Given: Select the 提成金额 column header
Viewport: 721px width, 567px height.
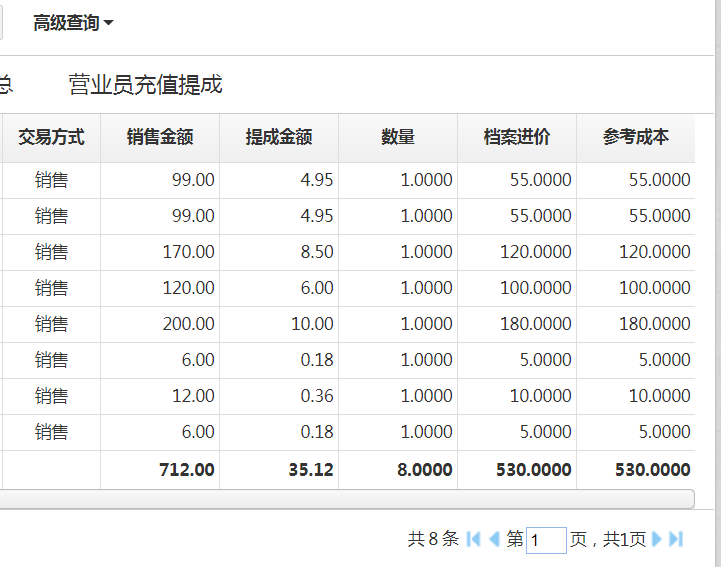Looking at the screenshot, I should (279, 138).
